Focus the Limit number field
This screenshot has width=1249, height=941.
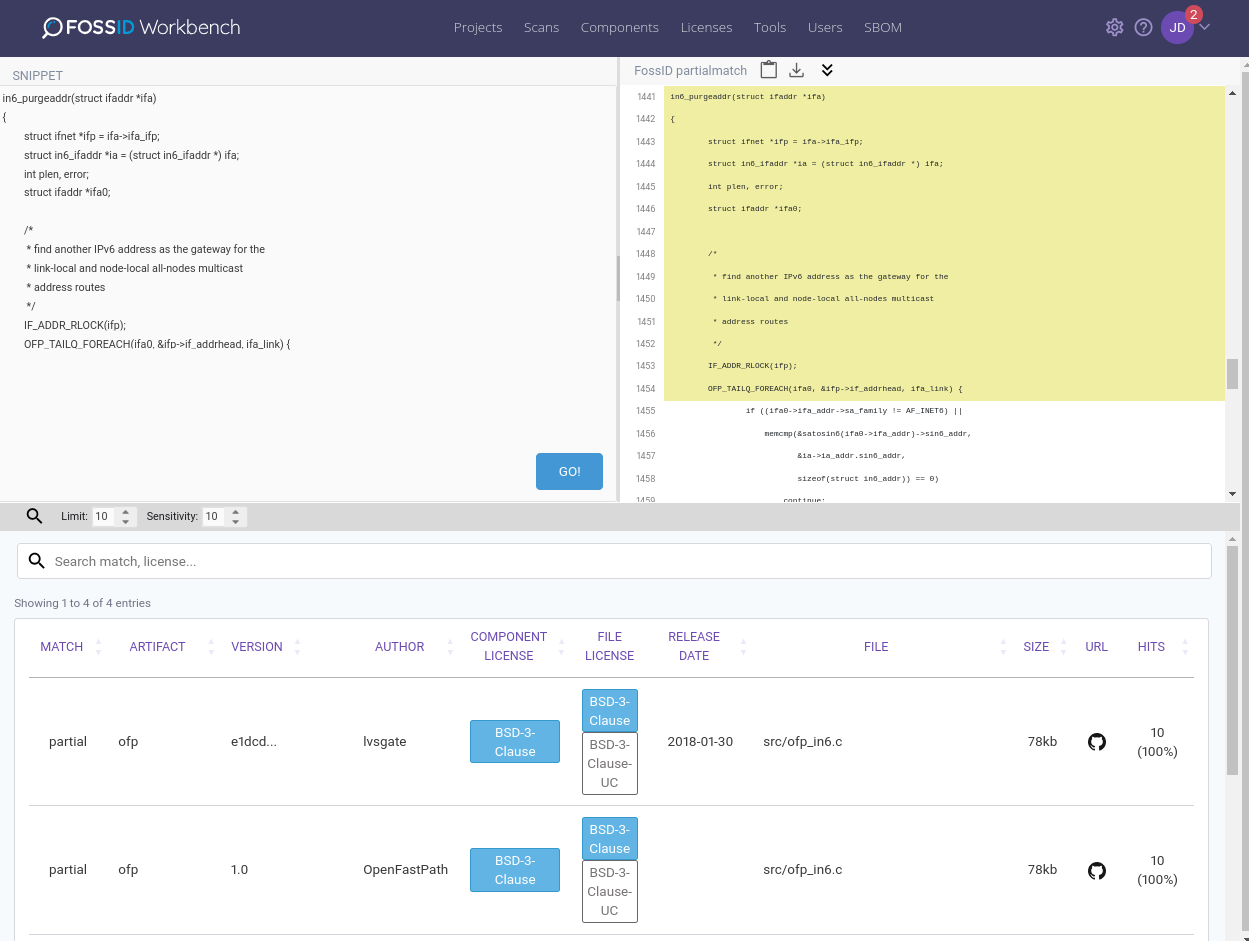(x=113, y=516)
